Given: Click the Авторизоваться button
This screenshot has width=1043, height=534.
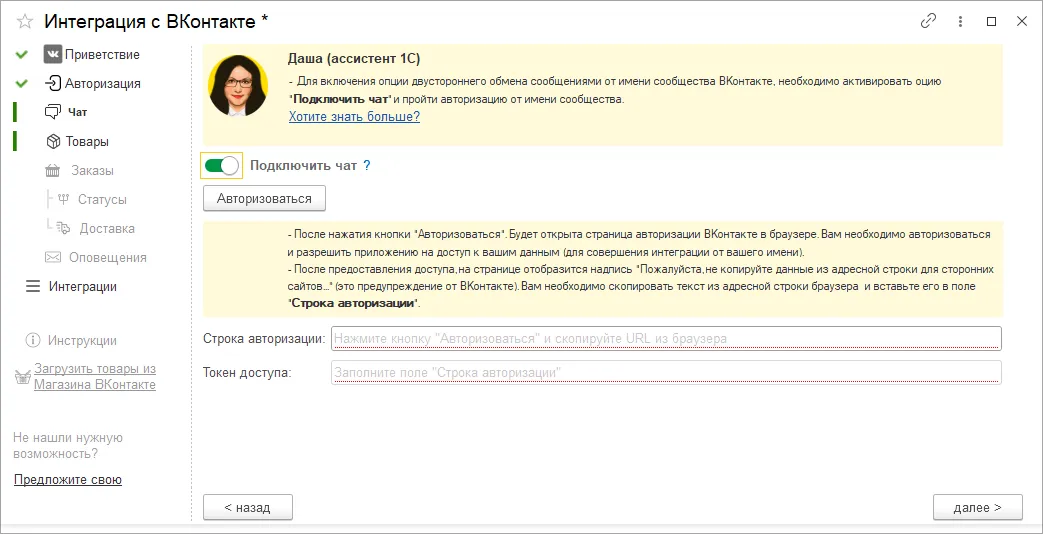Looking at the screenshot, I should (x=264, y=198).
